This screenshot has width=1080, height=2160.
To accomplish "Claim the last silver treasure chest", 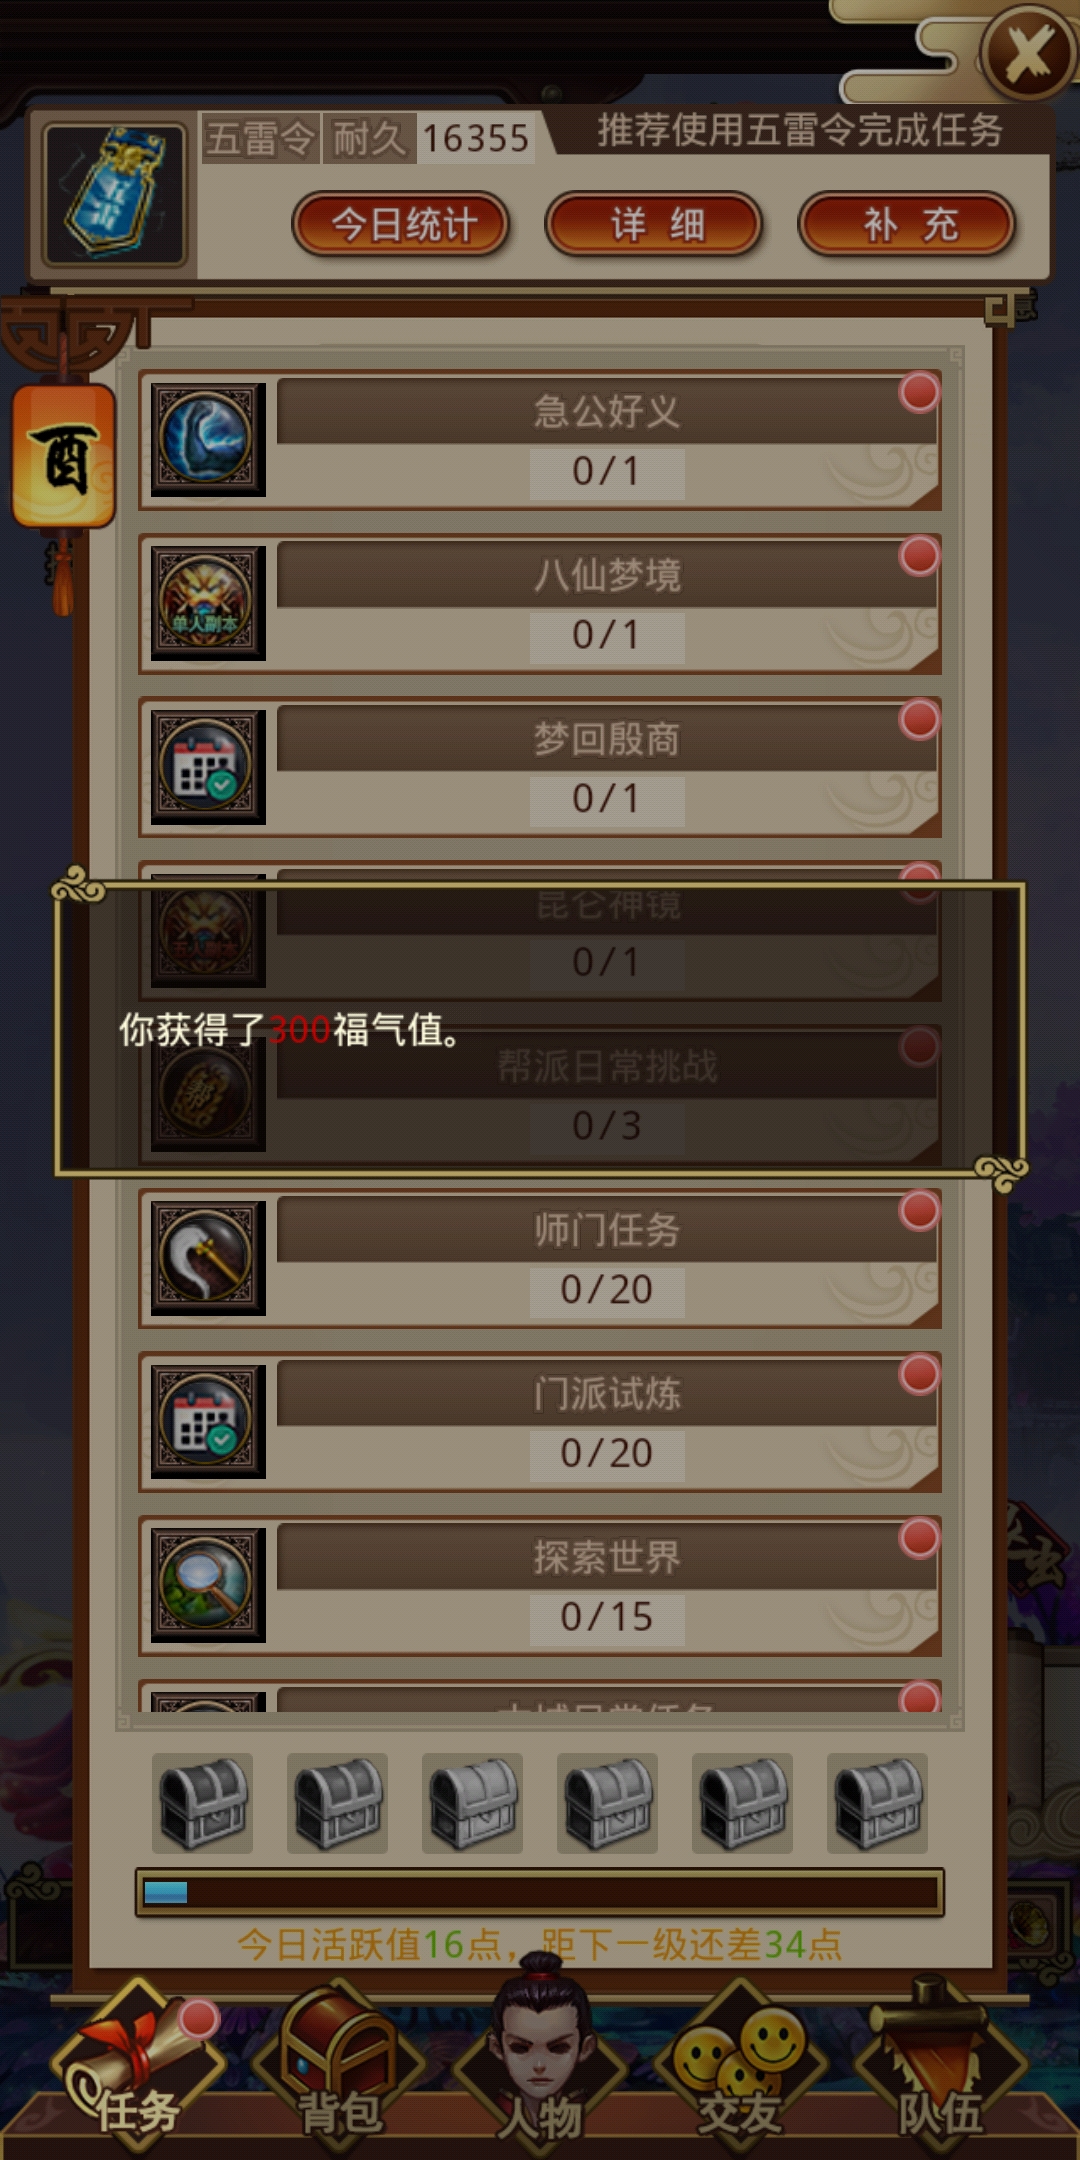I will 878,1803.
